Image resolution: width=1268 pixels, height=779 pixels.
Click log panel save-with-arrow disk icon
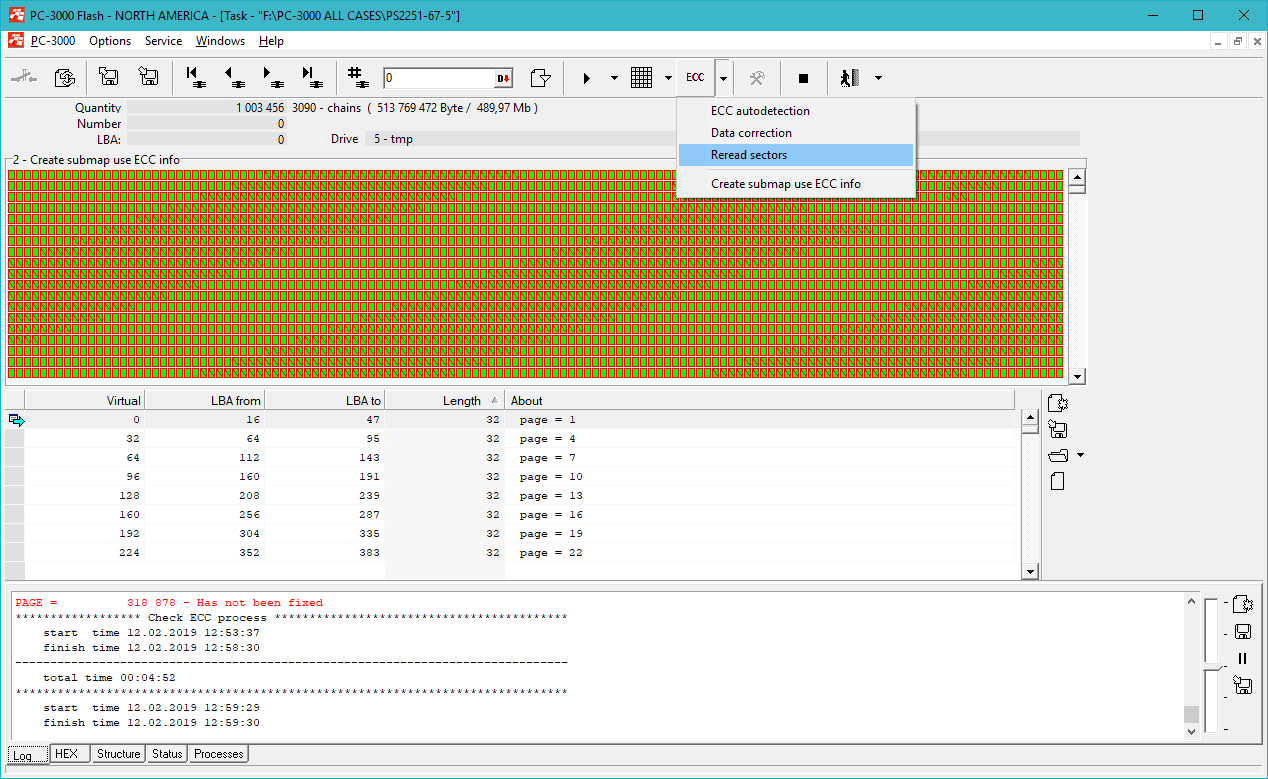[x=1243, y=685]
